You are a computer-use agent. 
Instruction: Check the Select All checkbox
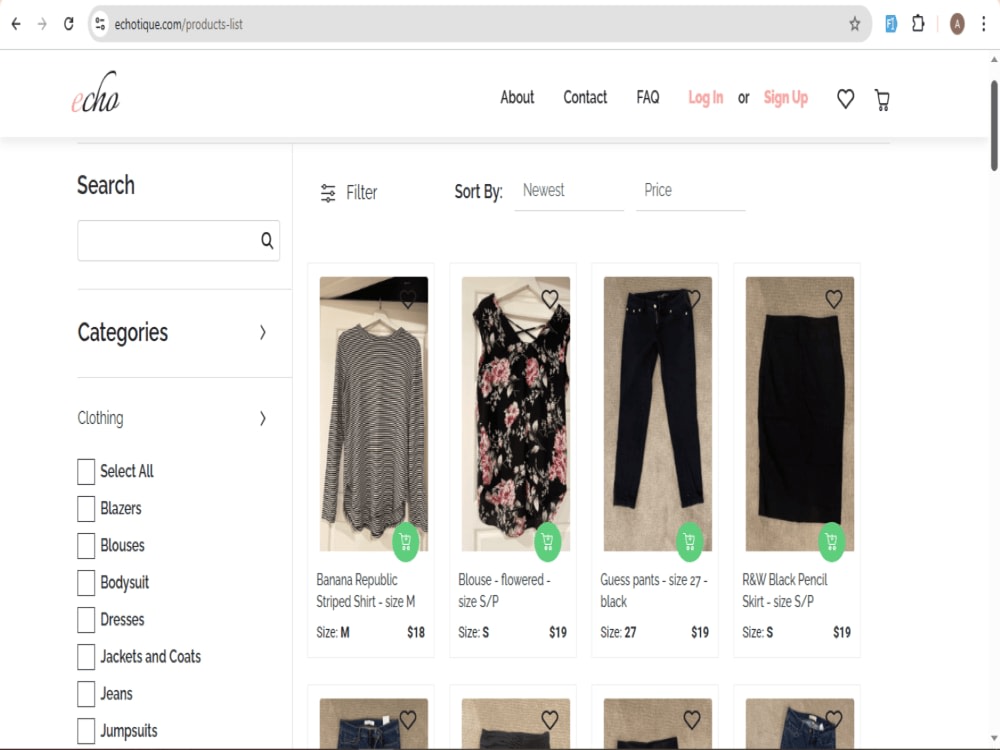(86, 472)
